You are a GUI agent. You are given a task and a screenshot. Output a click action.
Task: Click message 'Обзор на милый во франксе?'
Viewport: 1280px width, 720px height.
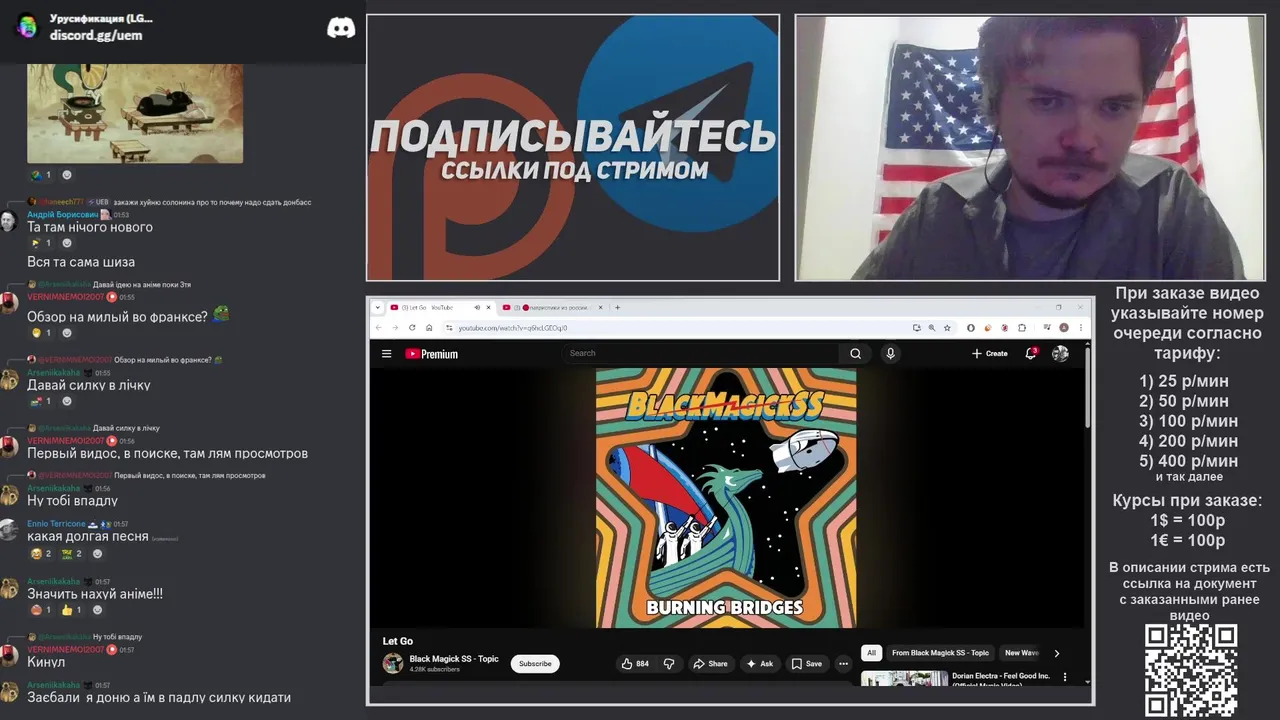(x=117, y=316)
